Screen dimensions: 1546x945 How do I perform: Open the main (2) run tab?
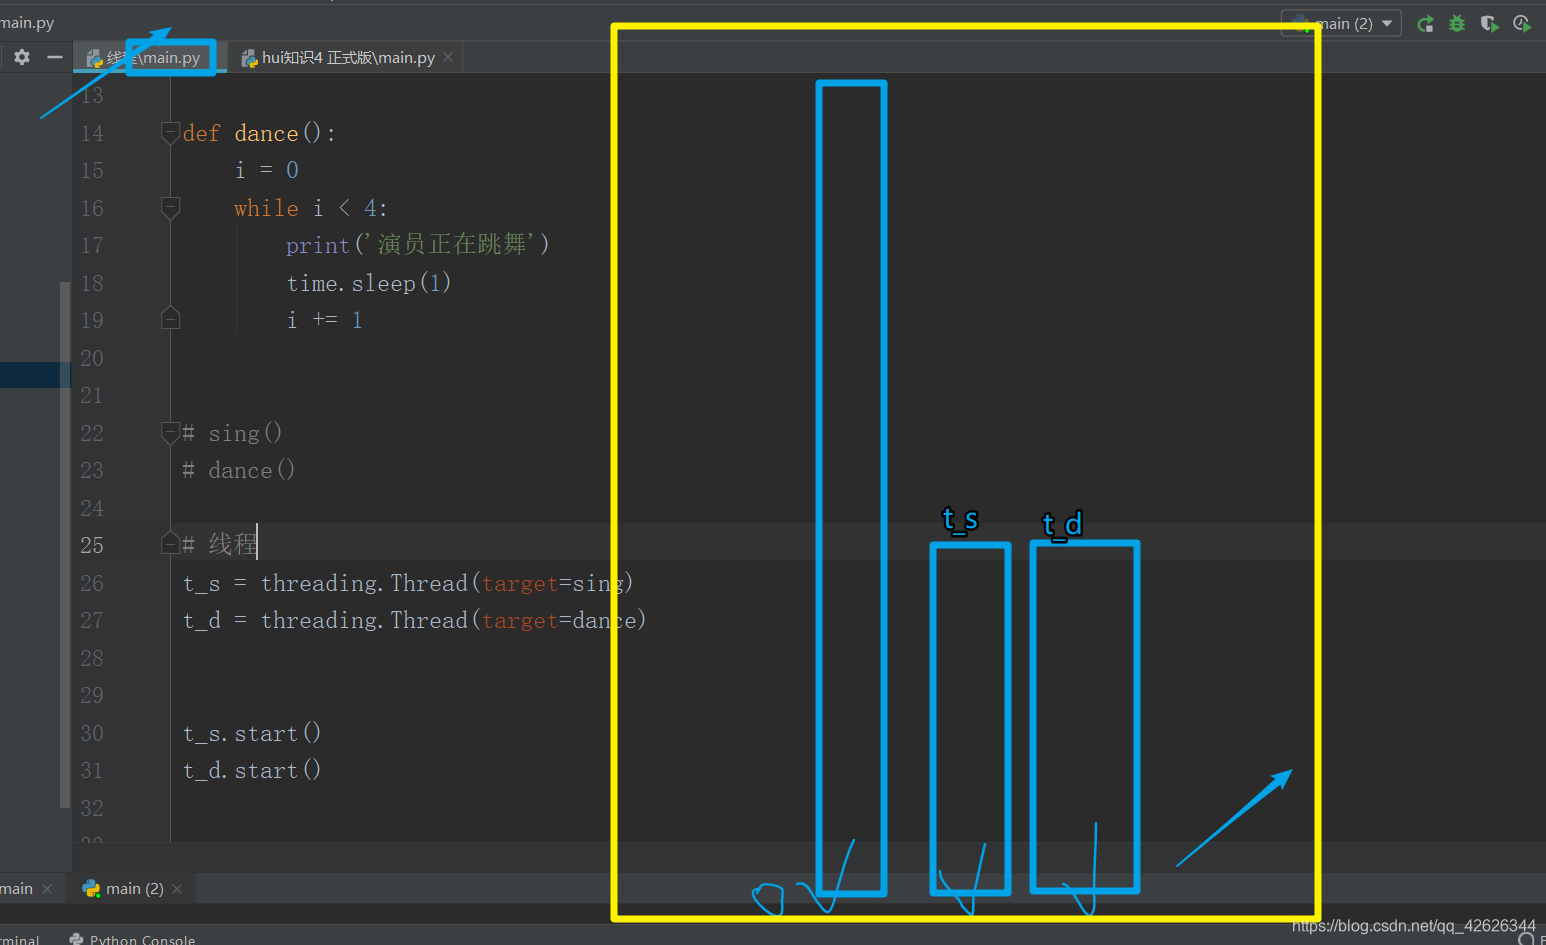tap(134, 888)
